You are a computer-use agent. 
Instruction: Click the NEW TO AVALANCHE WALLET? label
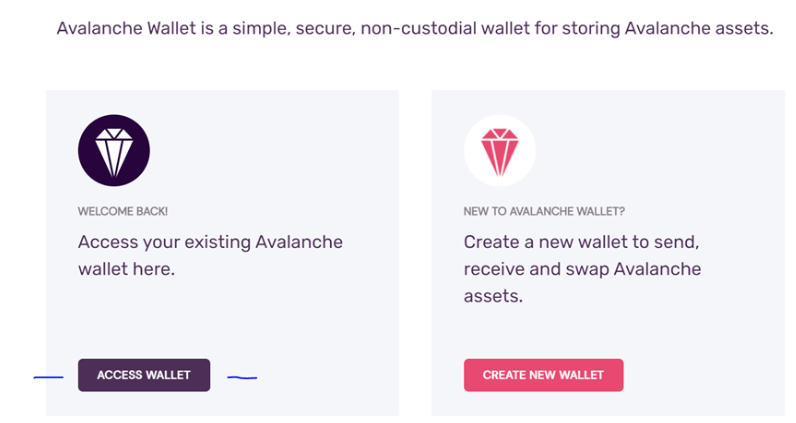pos(544,211)
